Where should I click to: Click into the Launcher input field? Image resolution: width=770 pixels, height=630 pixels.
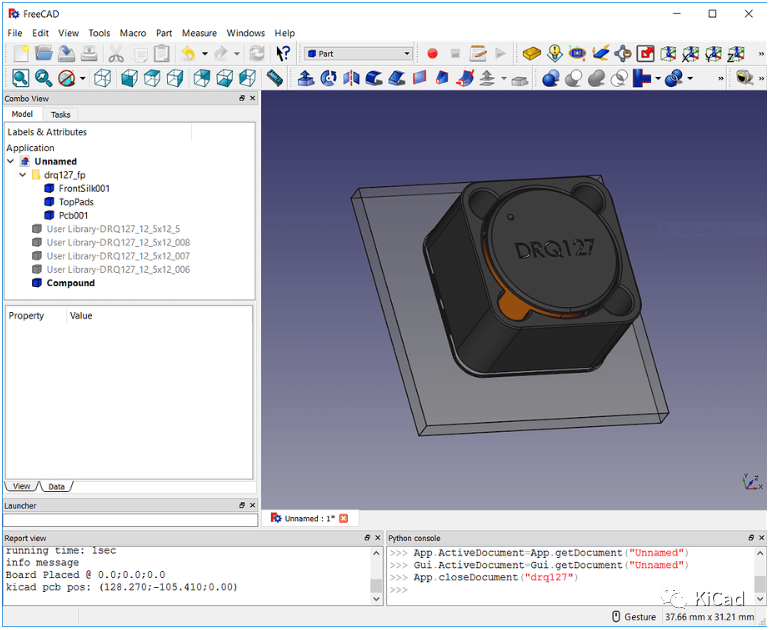coord(130,520)
